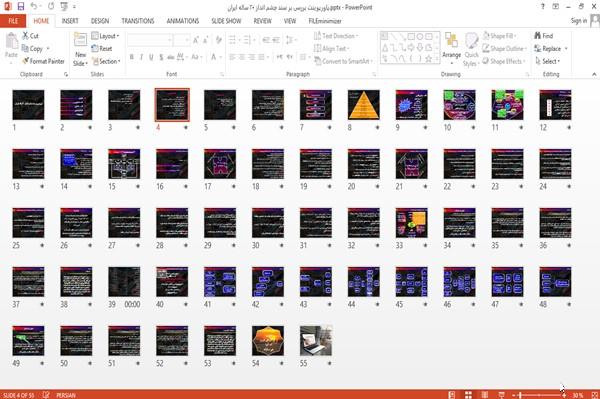Switch to the ANIMATIONS tab
Viewport: 600px width, 399px height.
click(x=183, y=21)
